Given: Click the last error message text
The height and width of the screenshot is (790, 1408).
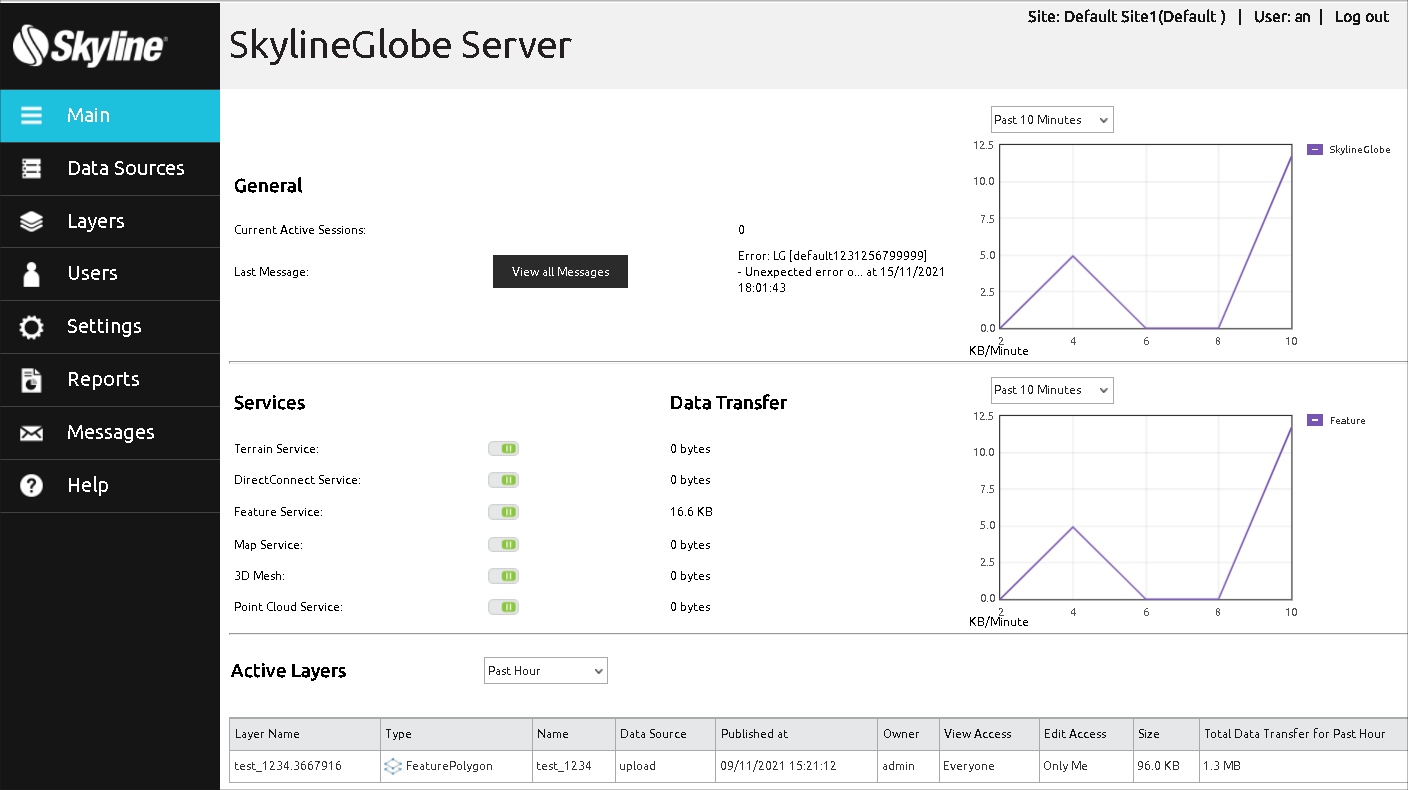Looking at the screenshot, I should tap(841, 271).
